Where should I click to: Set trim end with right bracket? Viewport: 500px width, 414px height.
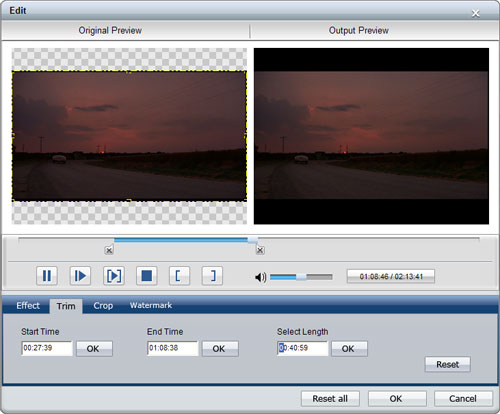[x=212, y=276]
